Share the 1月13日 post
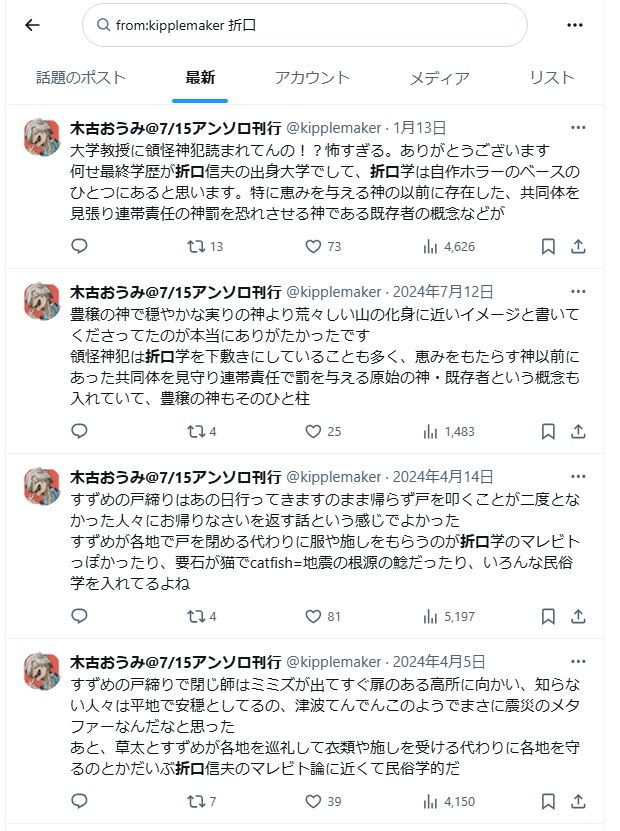 [x=578, y=246]
